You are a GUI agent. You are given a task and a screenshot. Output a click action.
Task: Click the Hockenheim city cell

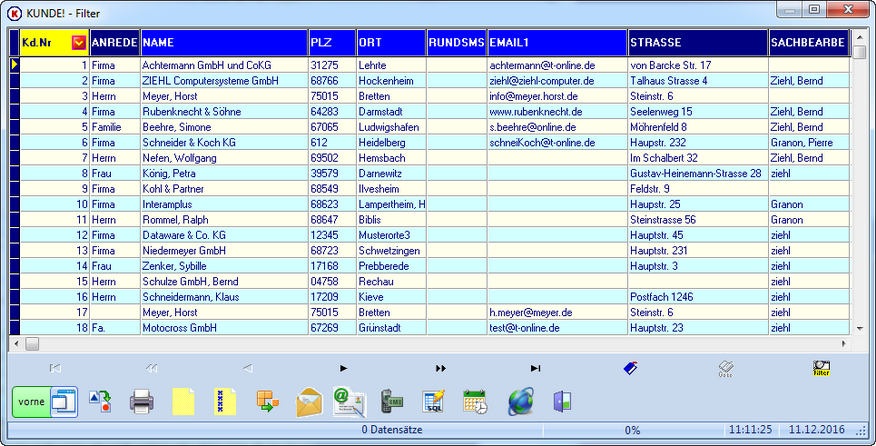click(x=392, y=81)
